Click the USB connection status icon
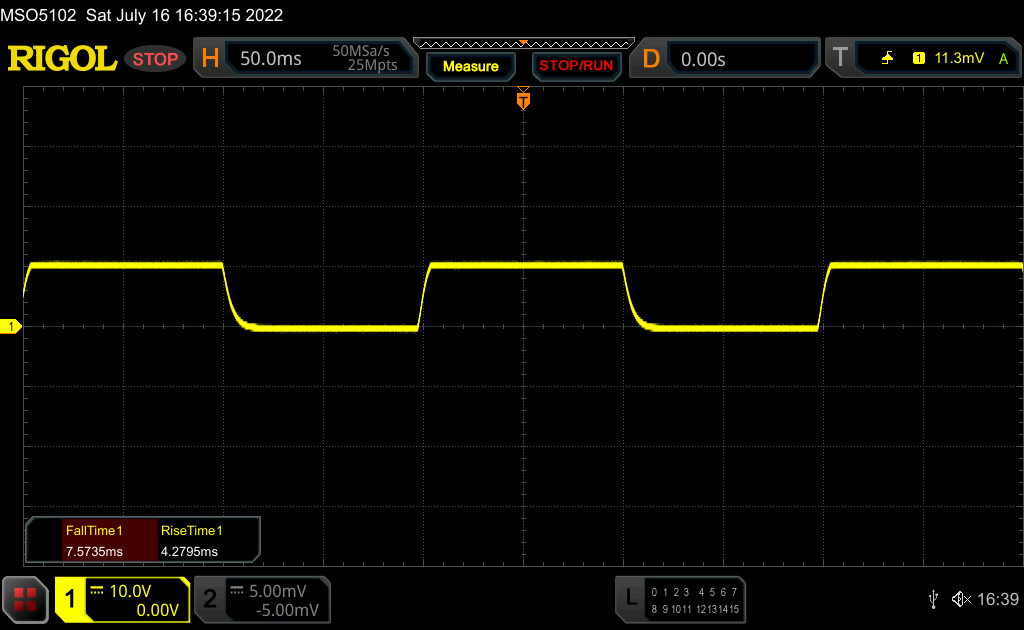Screen dimensions: 1024x630 pos(933,599)
